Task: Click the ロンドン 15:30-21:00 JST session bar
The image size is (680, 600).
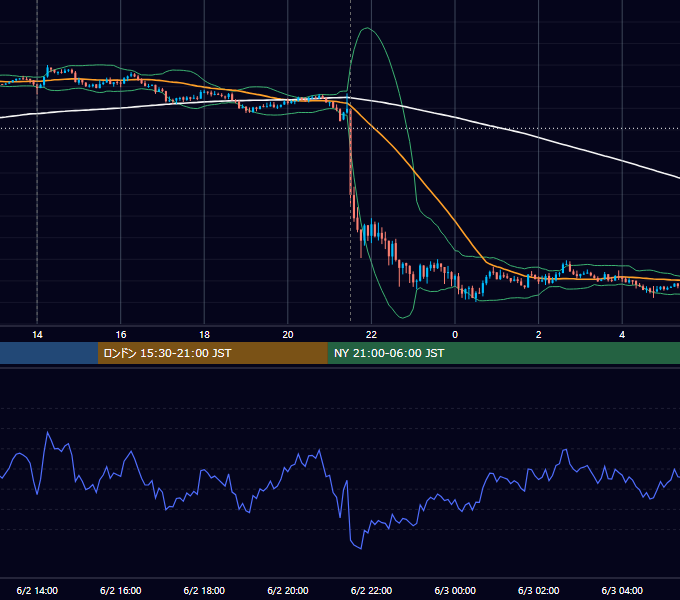Action: [x=212, y=353]
